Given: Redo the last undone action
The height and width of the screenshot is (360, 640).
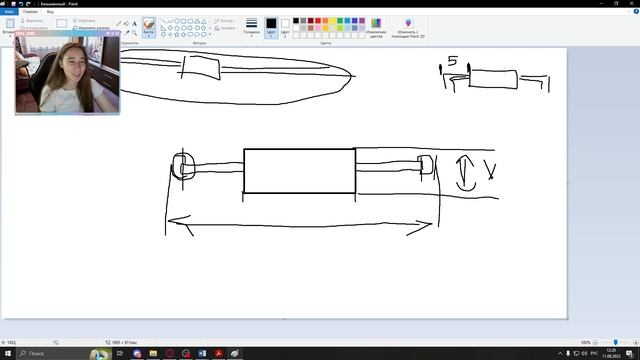Looking at the screenshot, I should (28, 4).
